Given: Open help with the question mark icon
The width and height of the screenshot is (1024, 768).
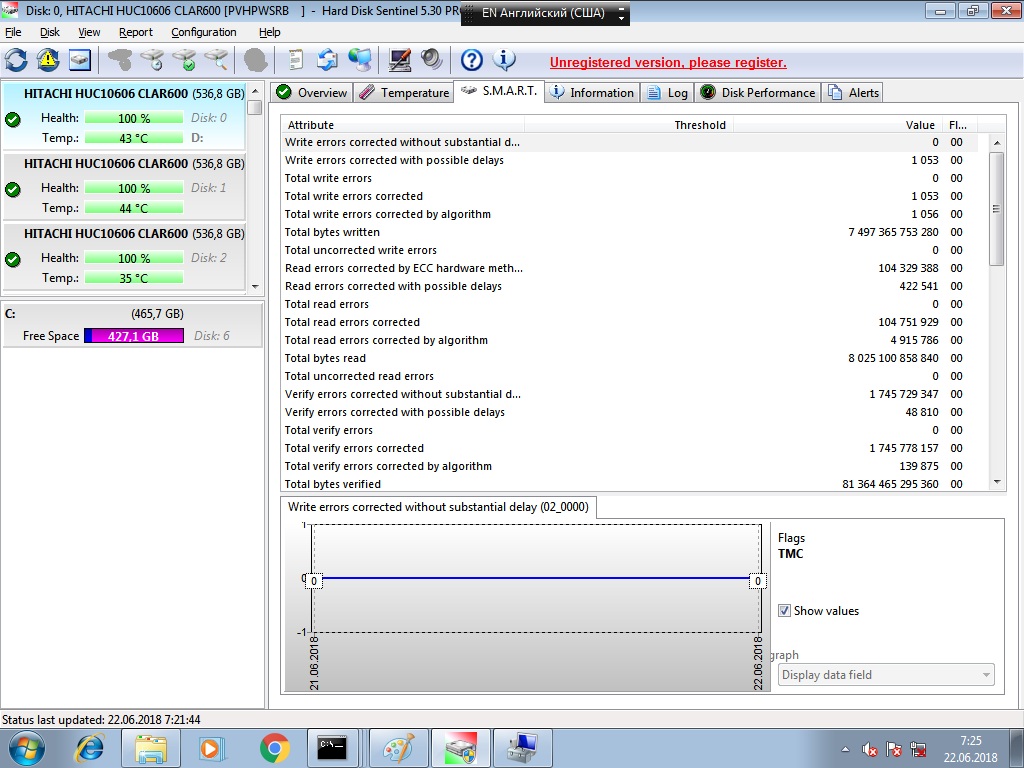Looking at the screenshot, I should (x=472, y=61).
